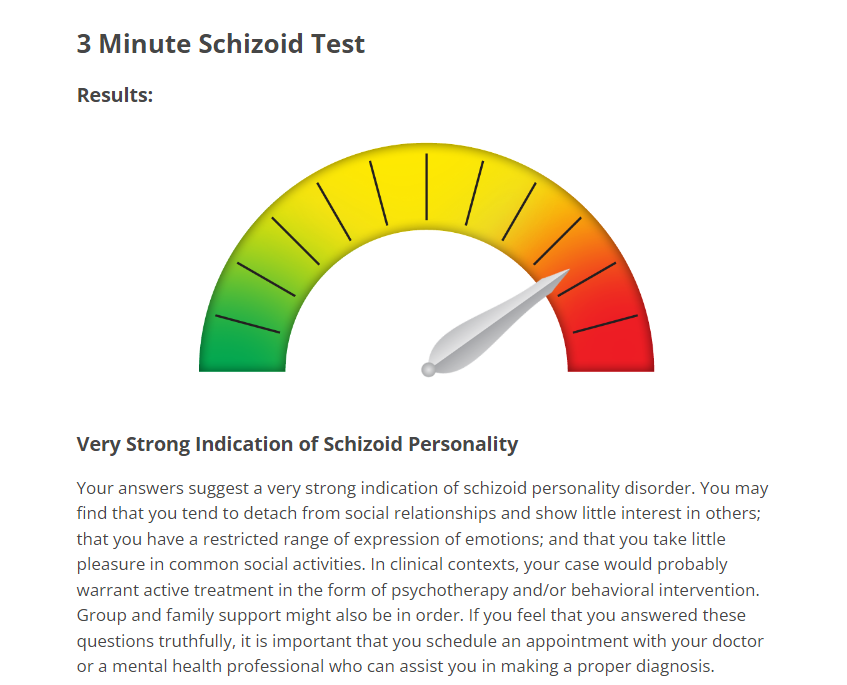Click the text 'questions truthfully' in paragraph
This screenshot has height=685, width=847.
click(x=156, y=641)
